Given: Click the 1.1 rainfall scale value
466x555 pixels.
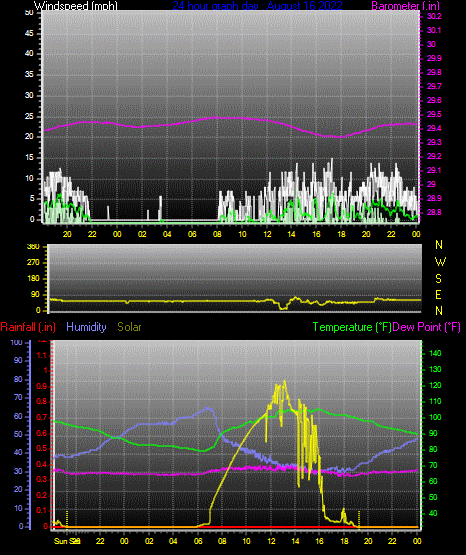Looking at the screenshot, I should [x=42, y=355].
